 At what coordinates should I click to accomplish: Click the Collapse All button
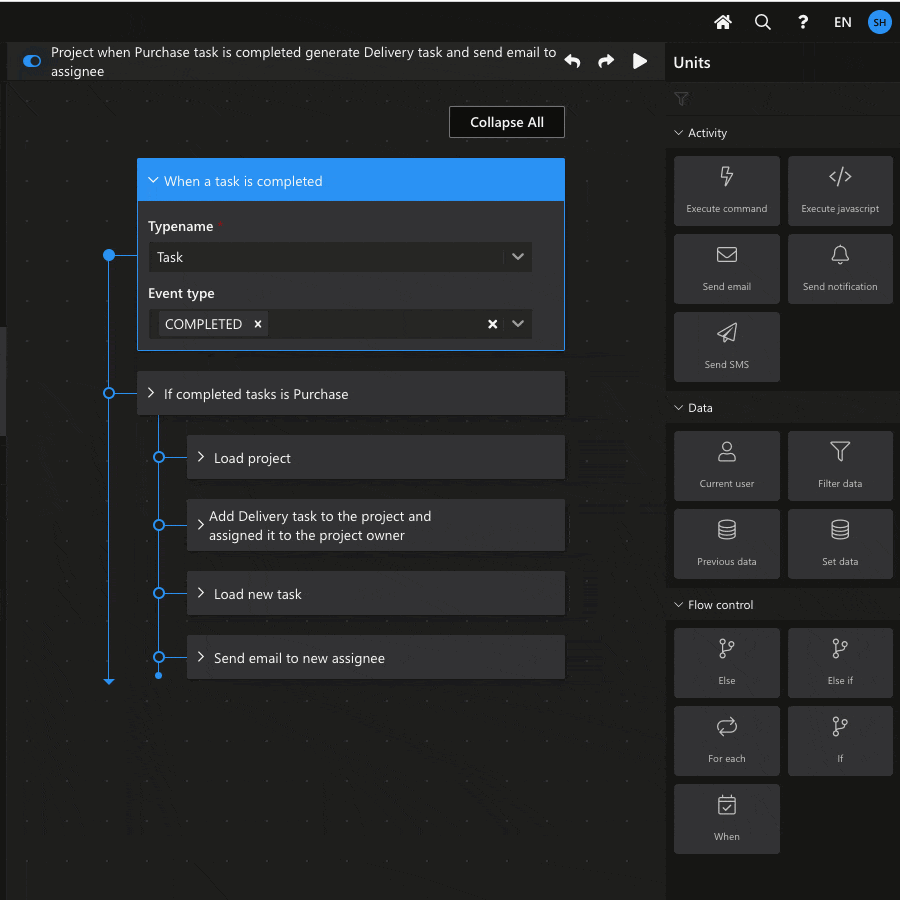point(507,122)
